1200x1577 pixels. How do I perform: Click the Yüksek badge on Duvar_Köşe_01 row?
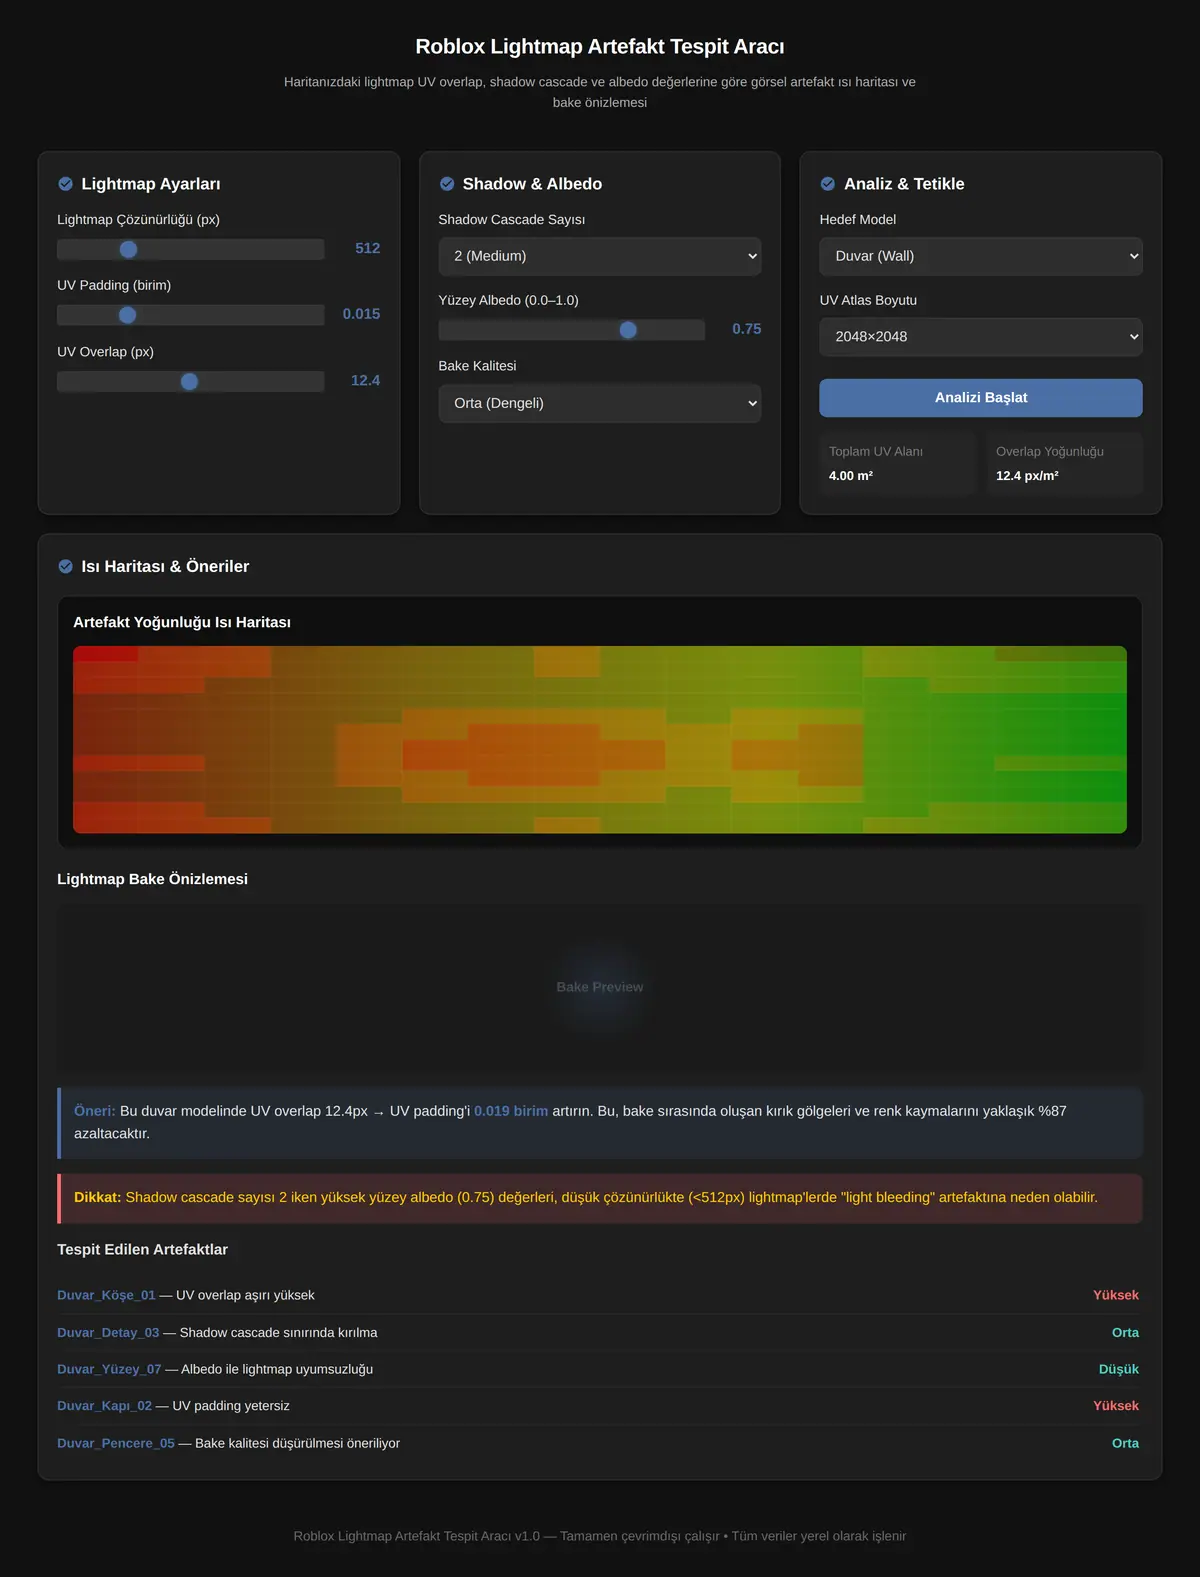coord(1116,1295)
